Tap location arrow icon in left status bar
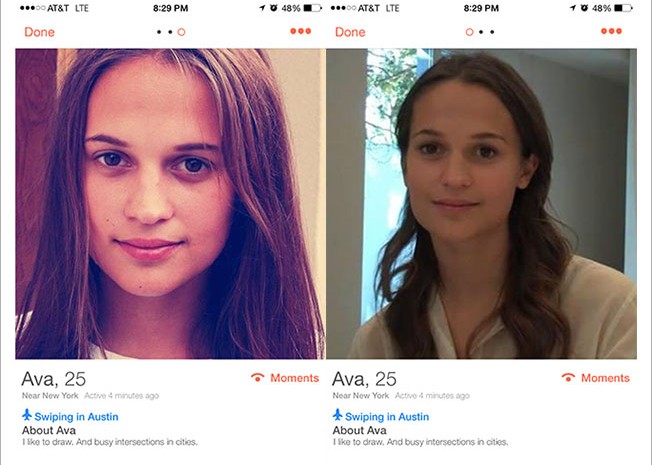Image resolution: width=652 pixels, height=465 pixels. [262, 8]
